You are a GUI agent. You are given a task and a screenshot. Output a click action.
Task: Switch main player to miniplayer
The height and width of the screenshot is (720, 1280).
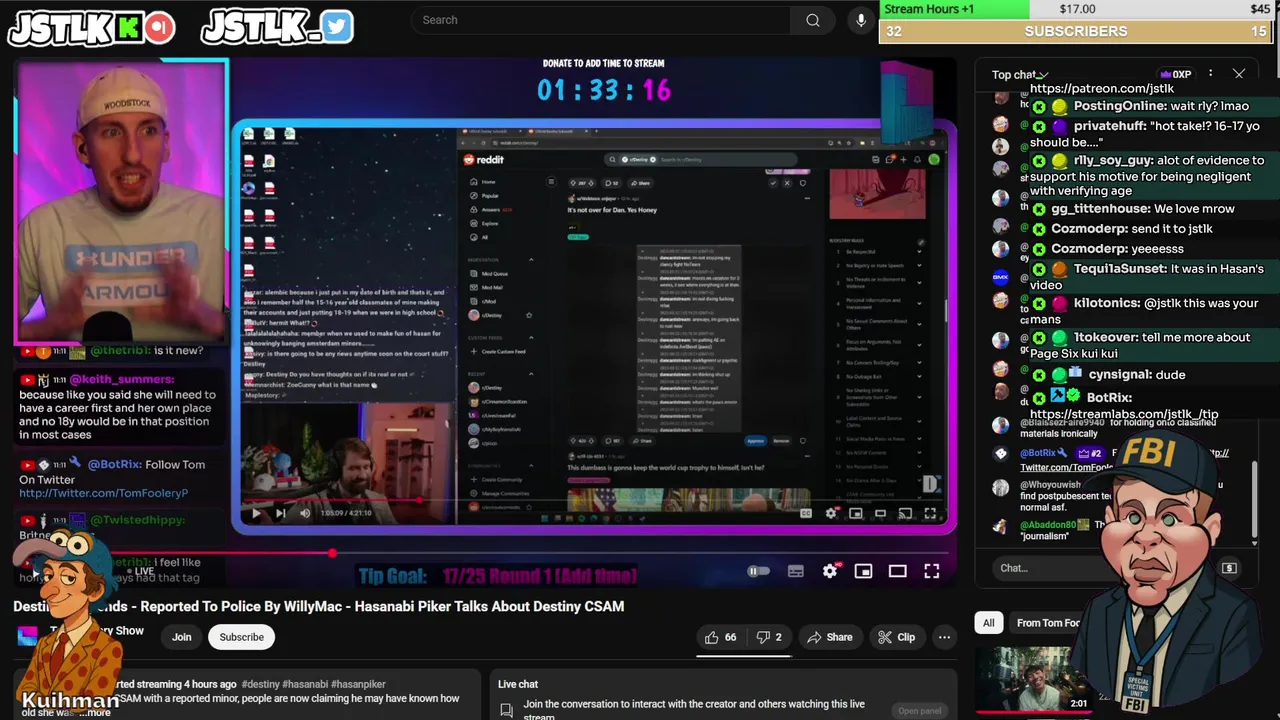point(863,571)
